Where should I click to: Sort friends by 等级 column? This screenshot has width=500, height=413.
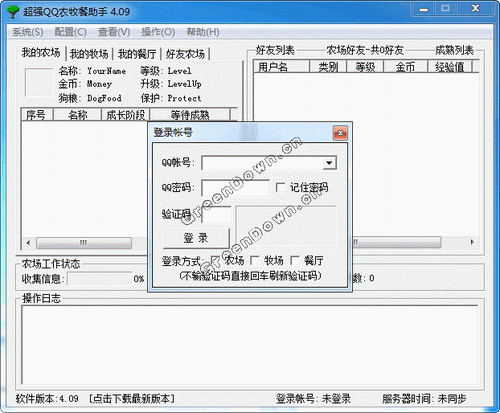point(365,67)
